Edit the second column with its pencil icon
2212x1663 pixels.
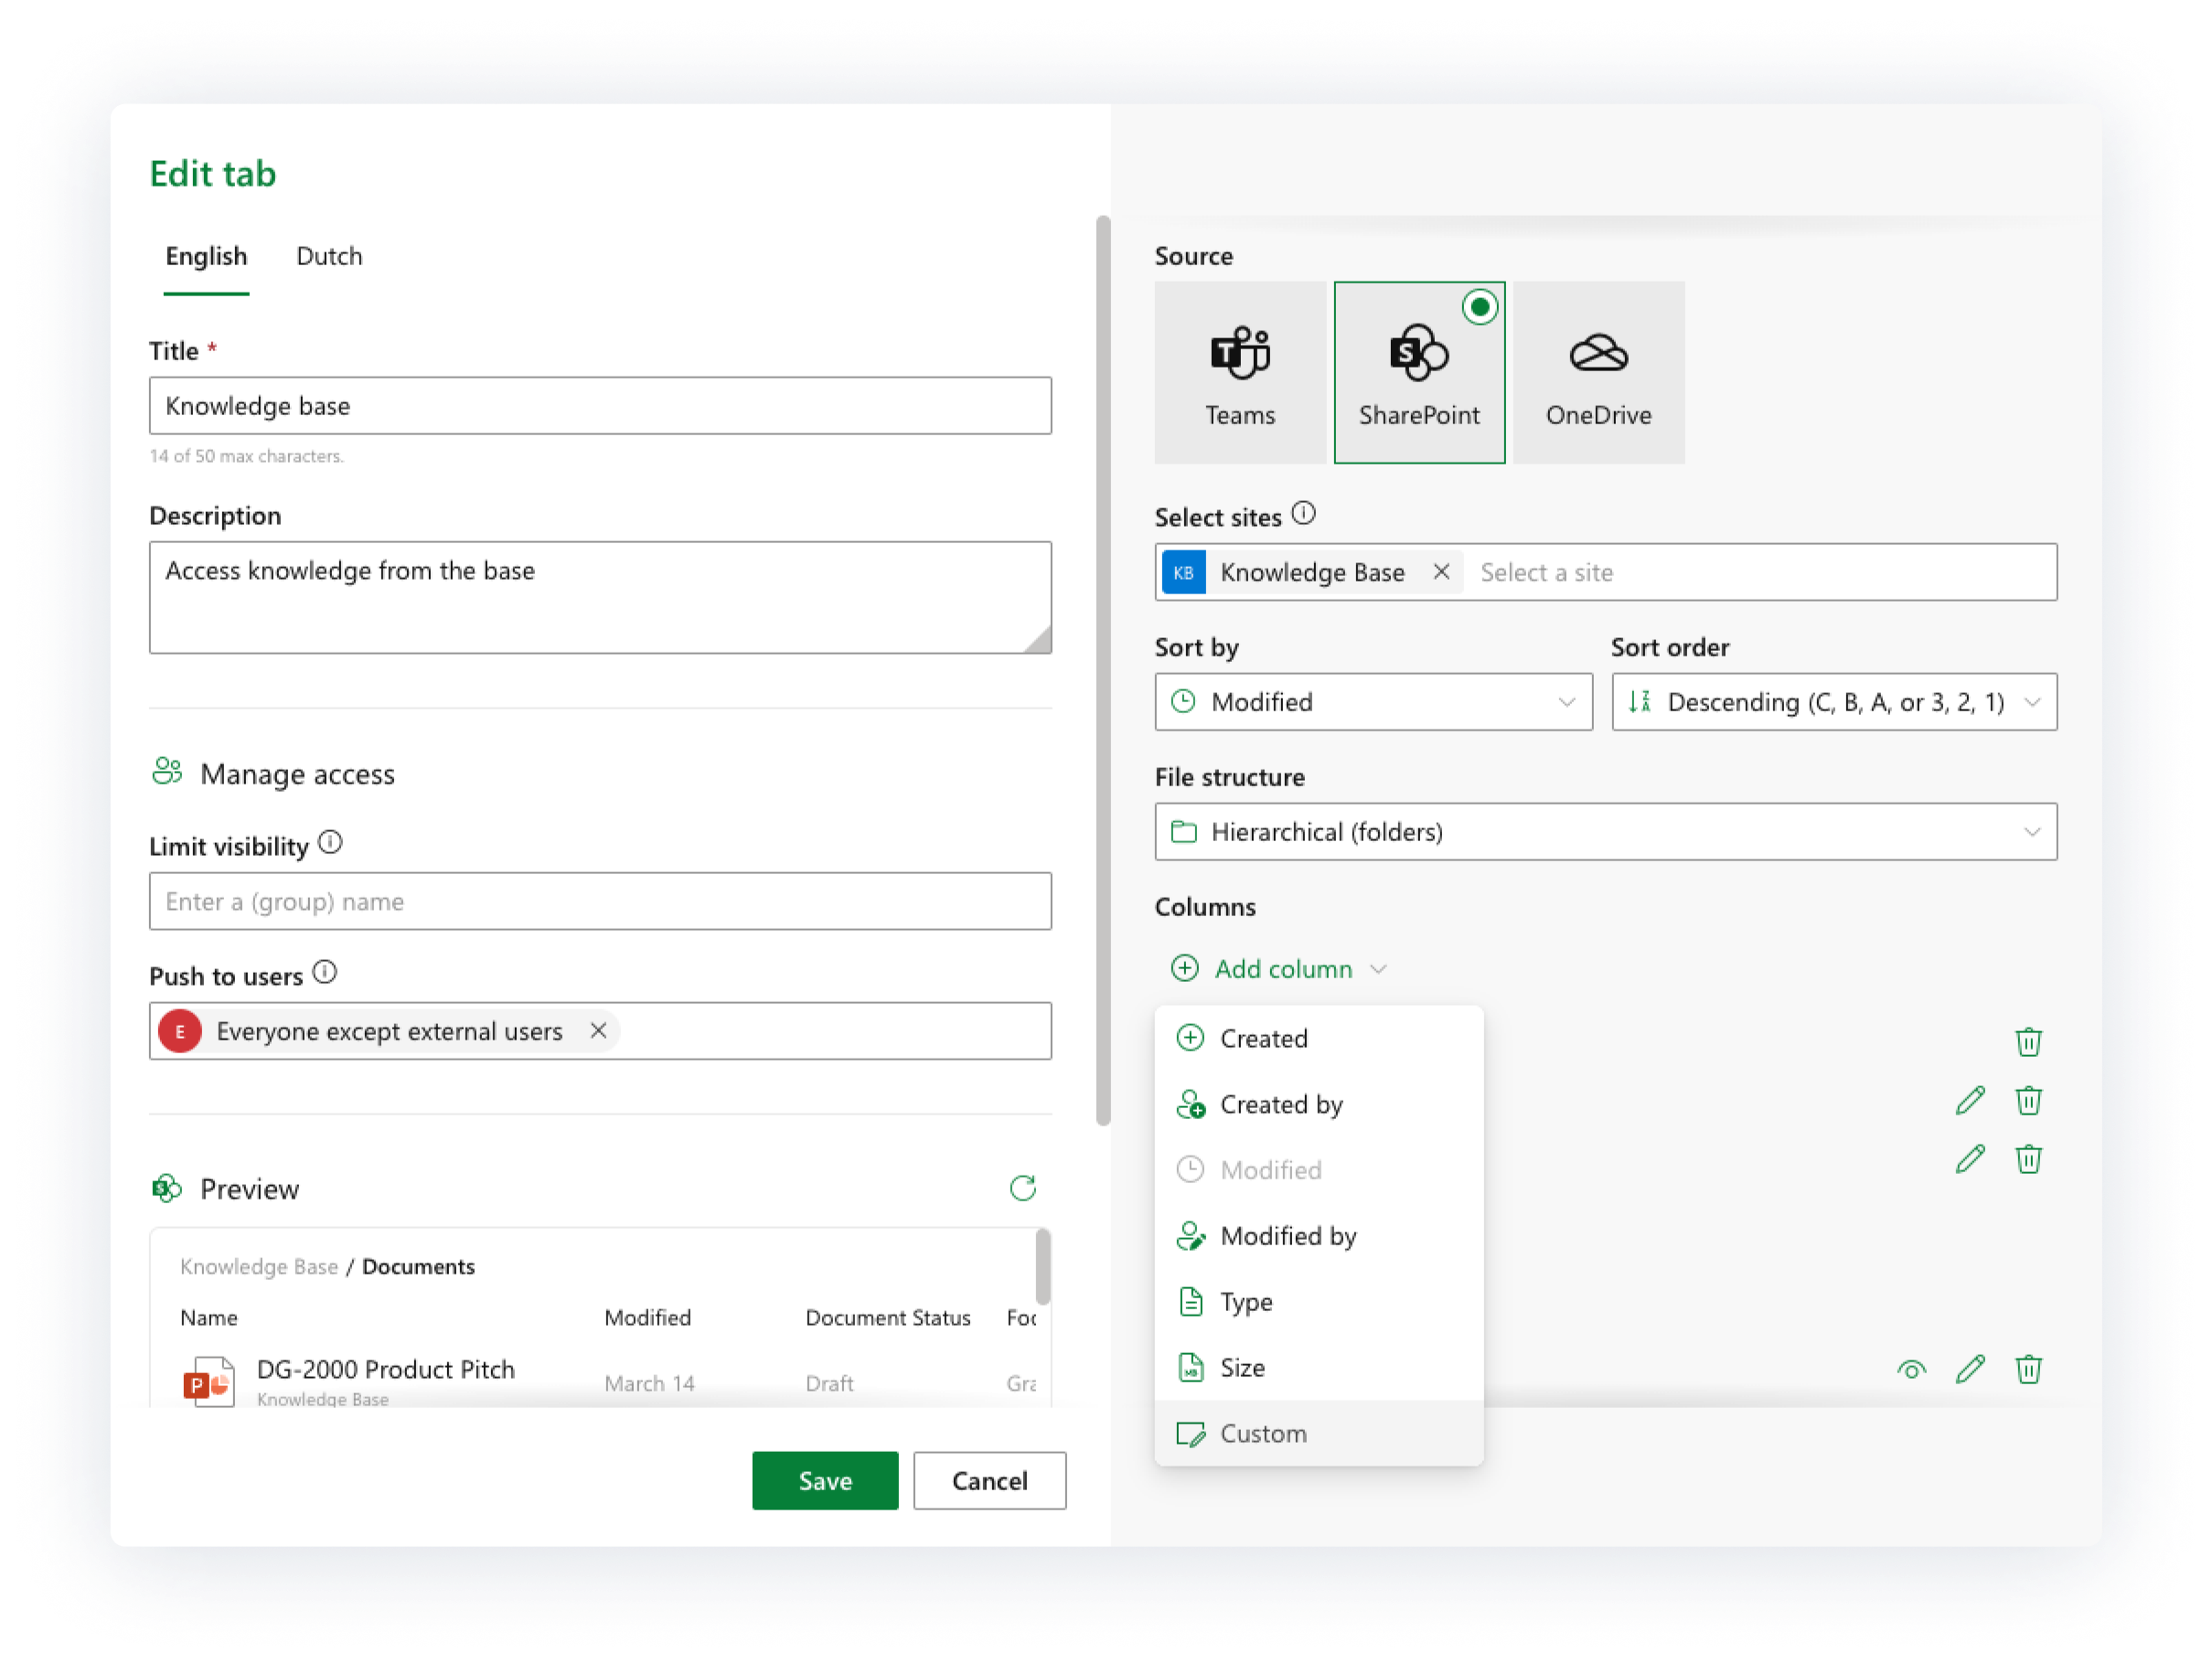(x=1970, y=1101)
